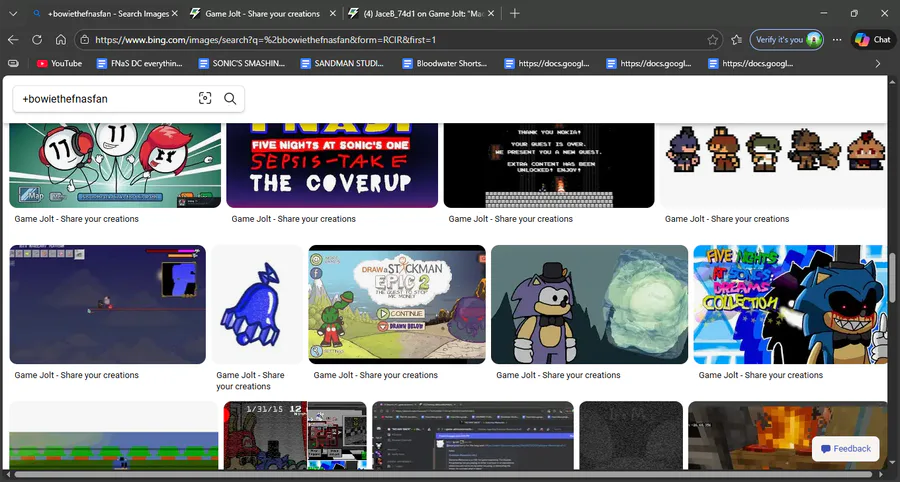The height and width of the screenshot is (482, 900).
Task: Open the blue glitter claw thumbnail
Action: pos(257,304)
